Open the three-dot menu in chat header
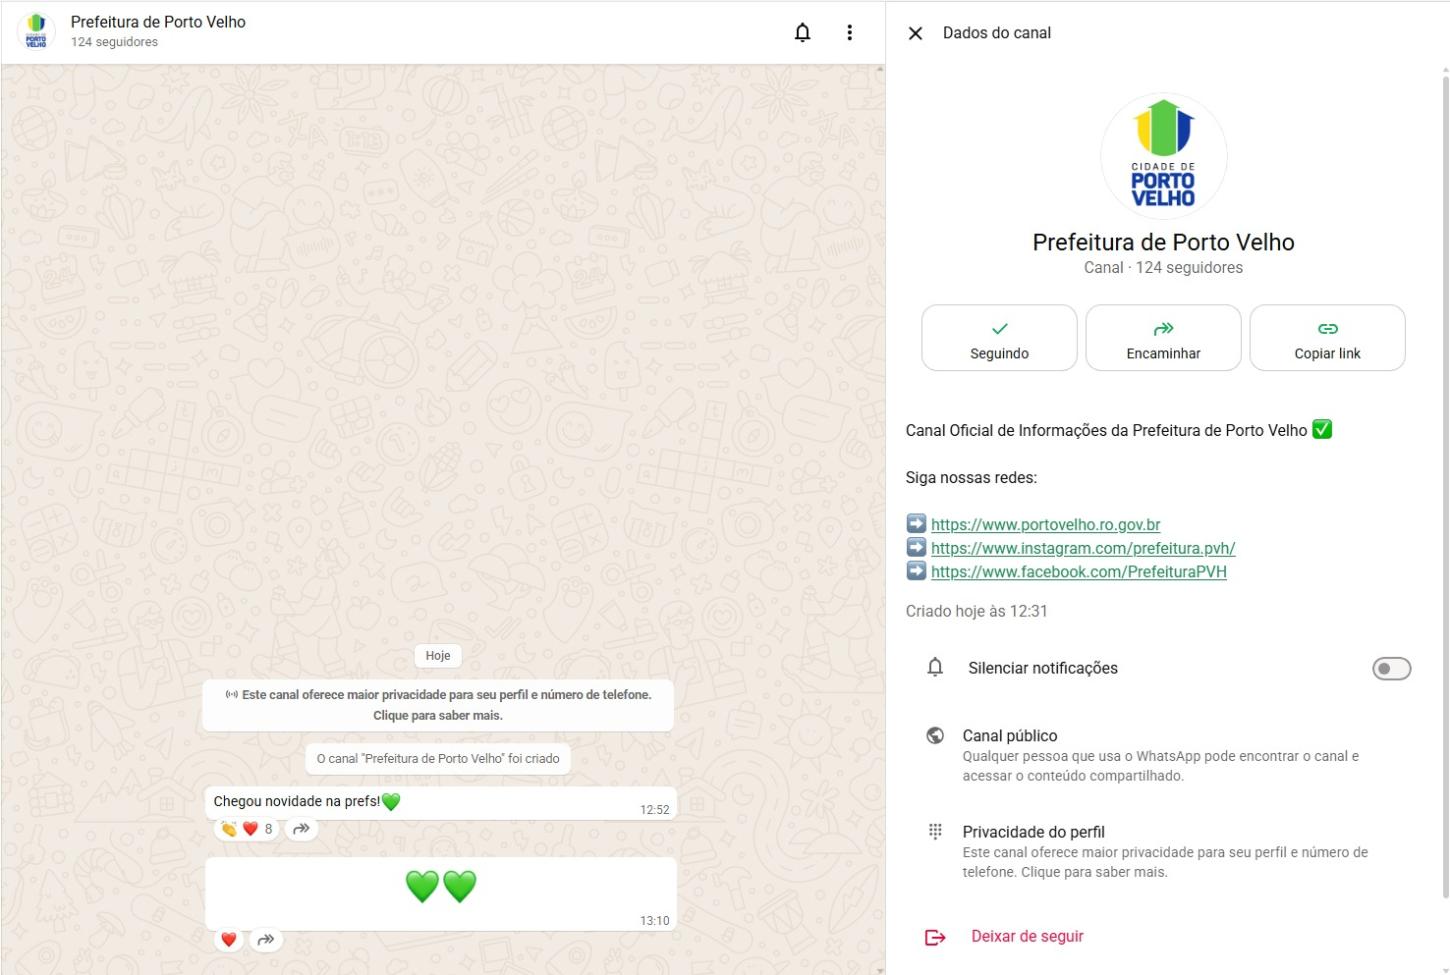The height and width of the screenshot is (975, 1450). tap(849, 33)
